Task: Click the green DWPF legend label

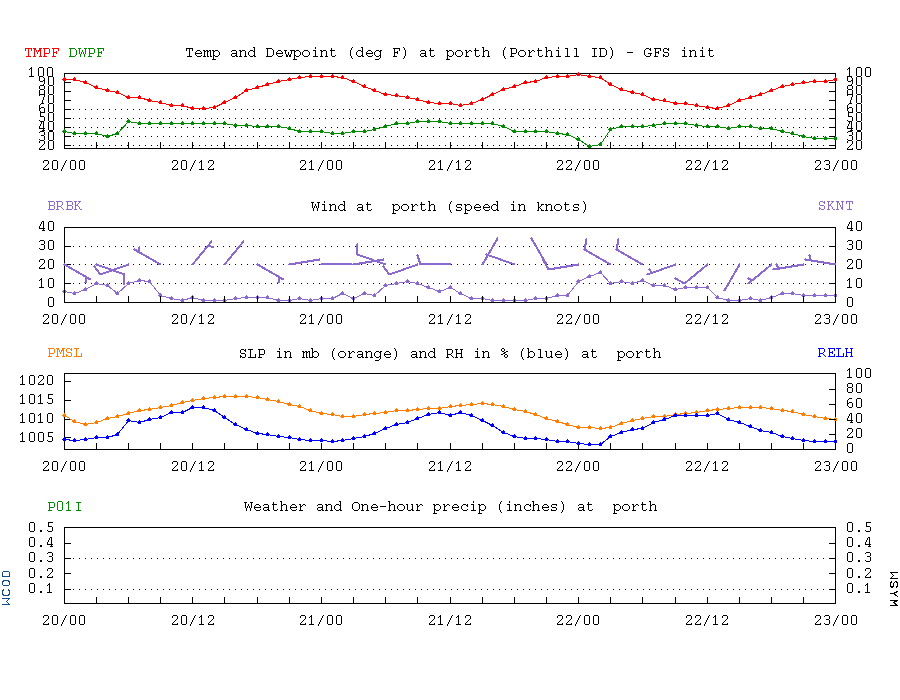Action: pos(86,53)
